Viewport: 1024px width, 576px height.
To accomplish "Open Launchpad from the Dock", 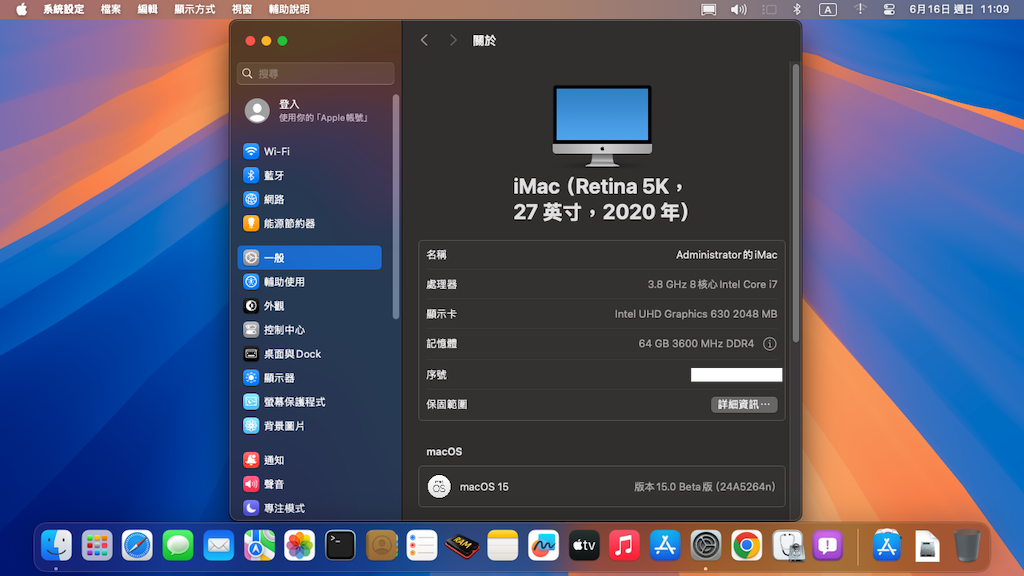I will pos(97,545).
